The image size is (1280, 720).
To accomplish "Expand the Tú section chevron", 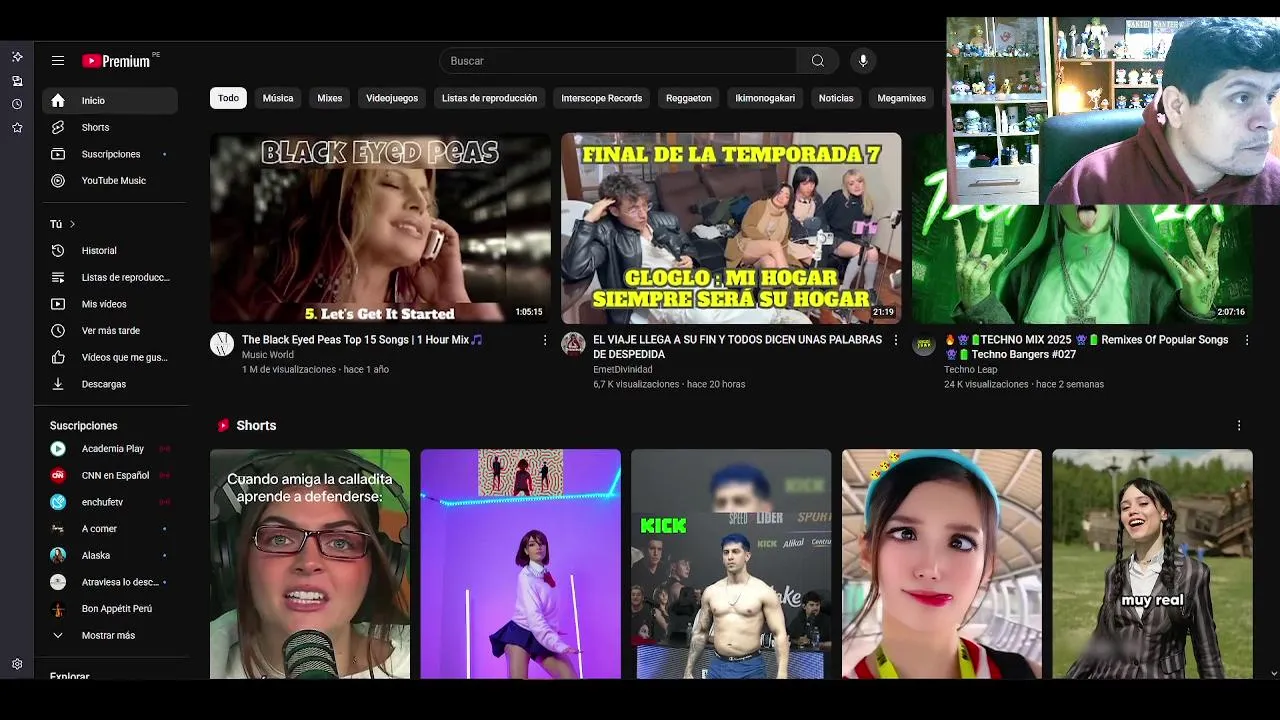I will [72, 224].
